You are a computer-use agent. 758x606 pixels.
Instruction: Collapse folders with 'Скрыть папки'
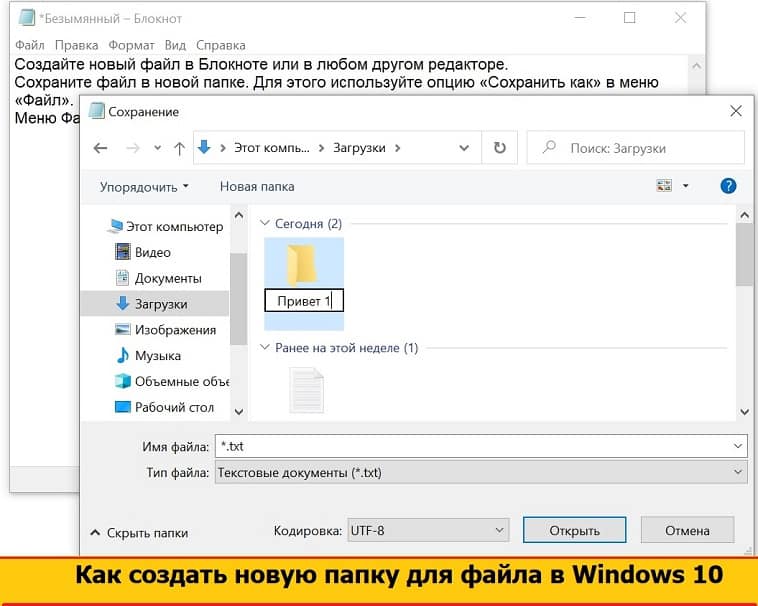click(139, 533)
